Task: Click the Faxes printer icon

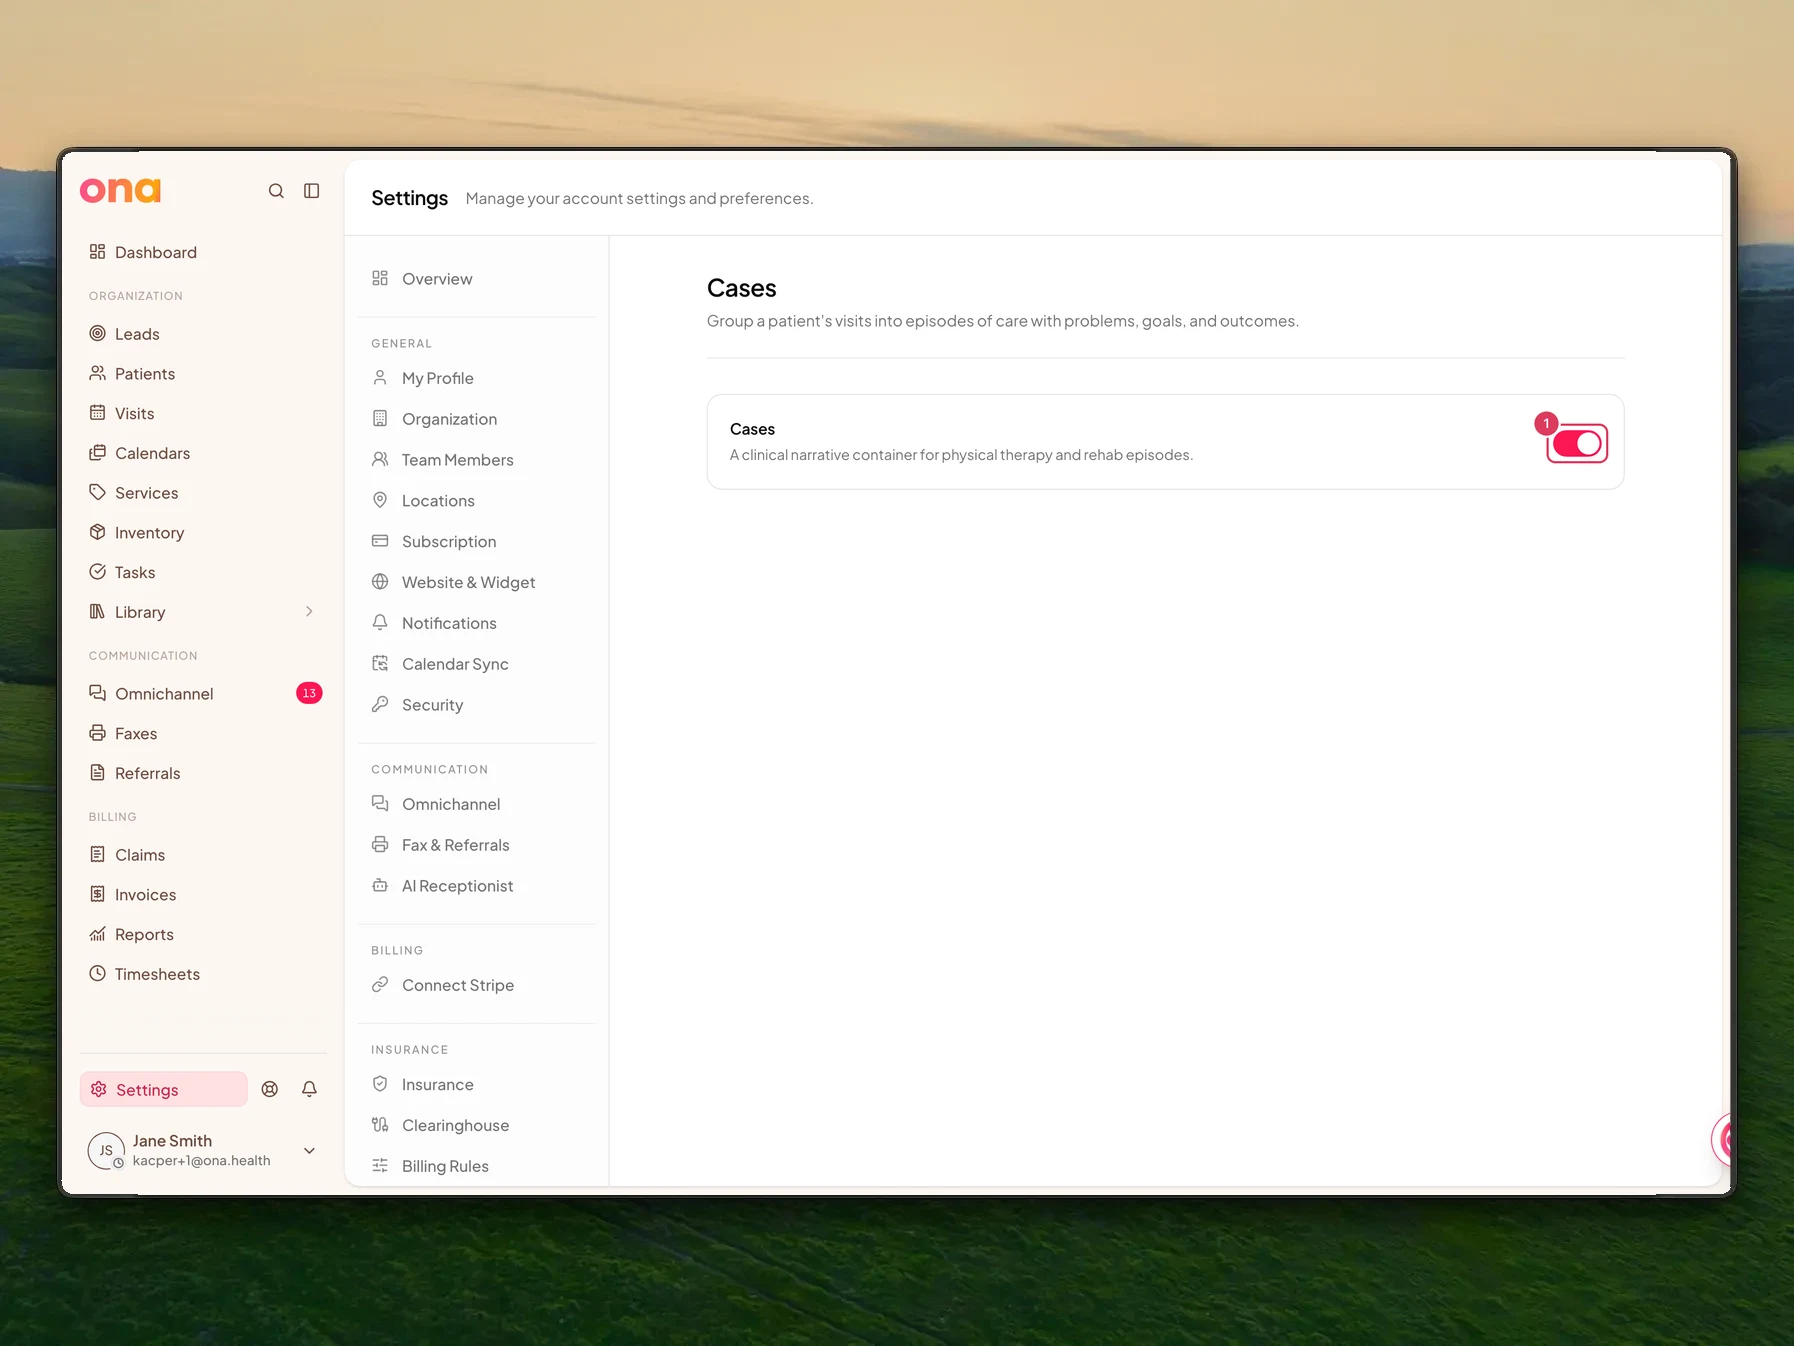Action: [x=97, y=733]
